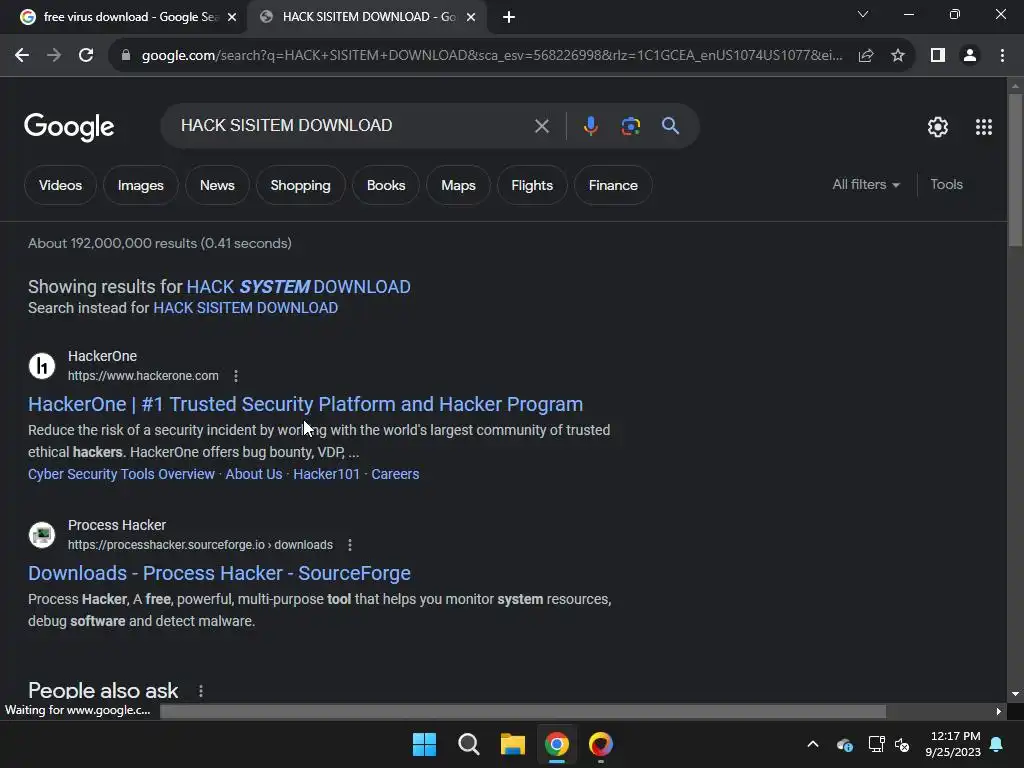The width and height of the screenshot is (1024, 768).
Task: Open Careers sitelink
Action: tap(395, 474)
